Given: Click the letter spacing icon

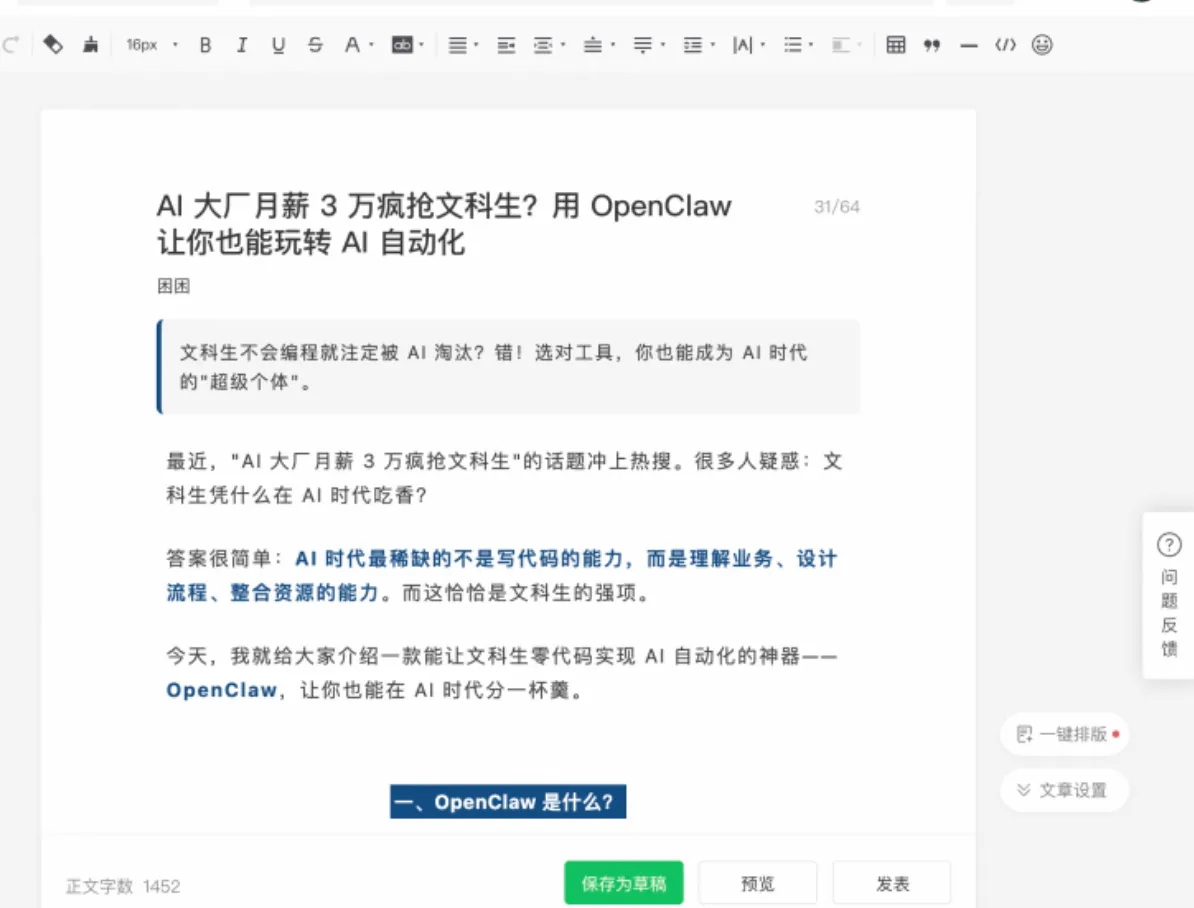Looking at the screenshot, I should (742, 45).
